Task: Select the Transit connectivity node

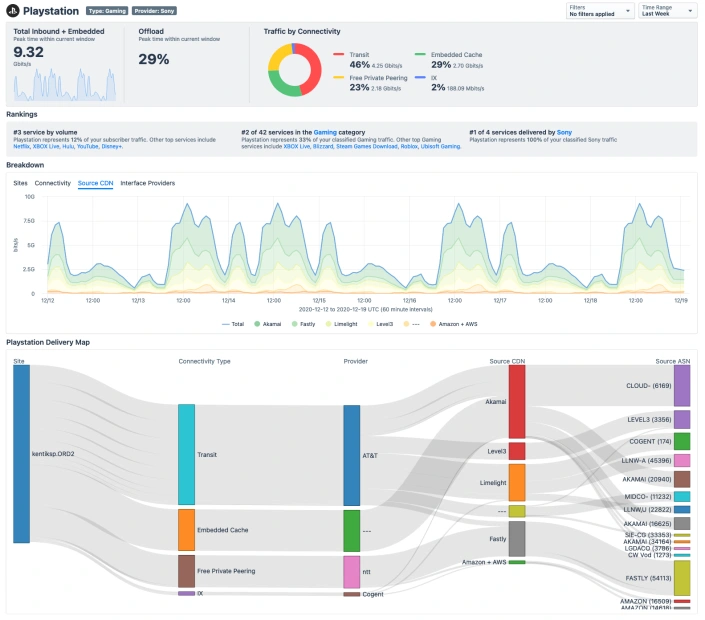Action: click(x=187, y=454)
